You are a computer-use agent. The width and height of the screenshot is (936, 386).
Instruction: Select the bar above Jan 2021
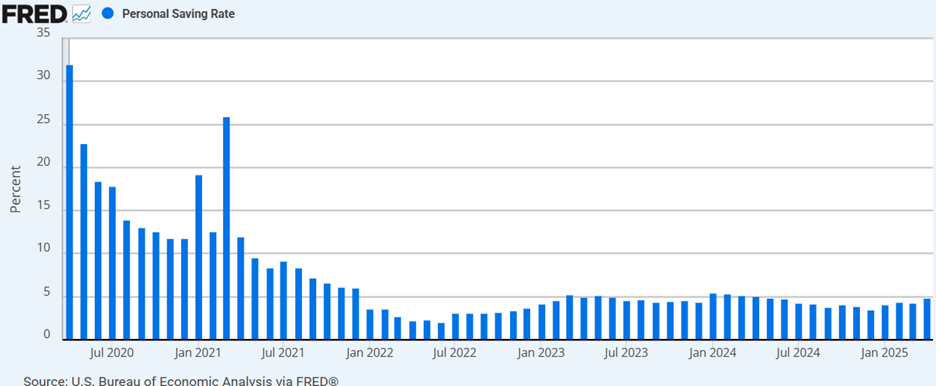[199, 258]
